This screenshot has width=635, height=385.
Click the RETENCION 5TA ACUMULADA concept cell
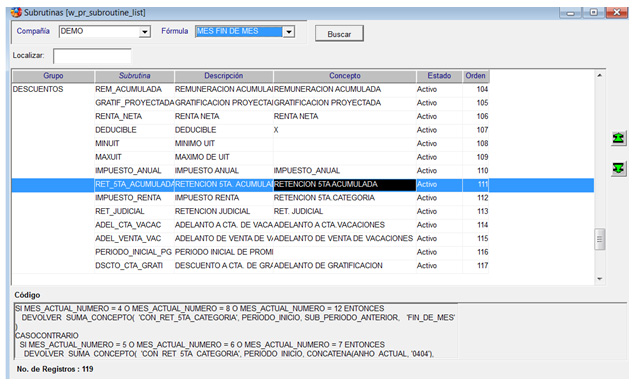pyautogui.click(x=345, y=185)
